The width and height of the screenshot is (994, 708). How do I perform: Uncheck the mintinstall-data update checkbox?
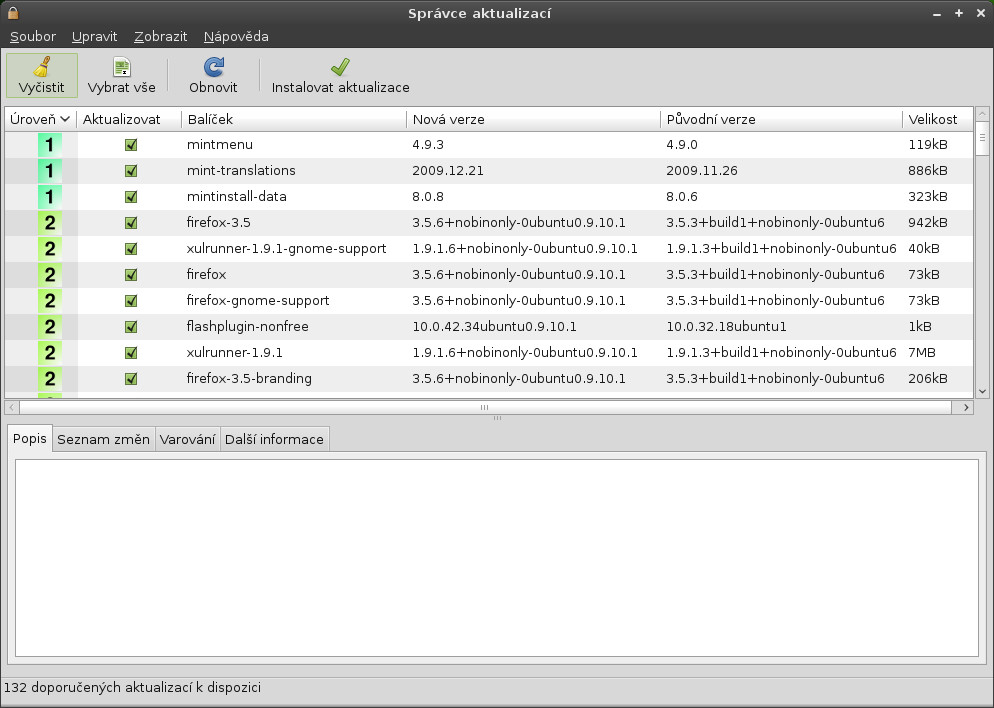pyautogui.click(x=131, y=197)
